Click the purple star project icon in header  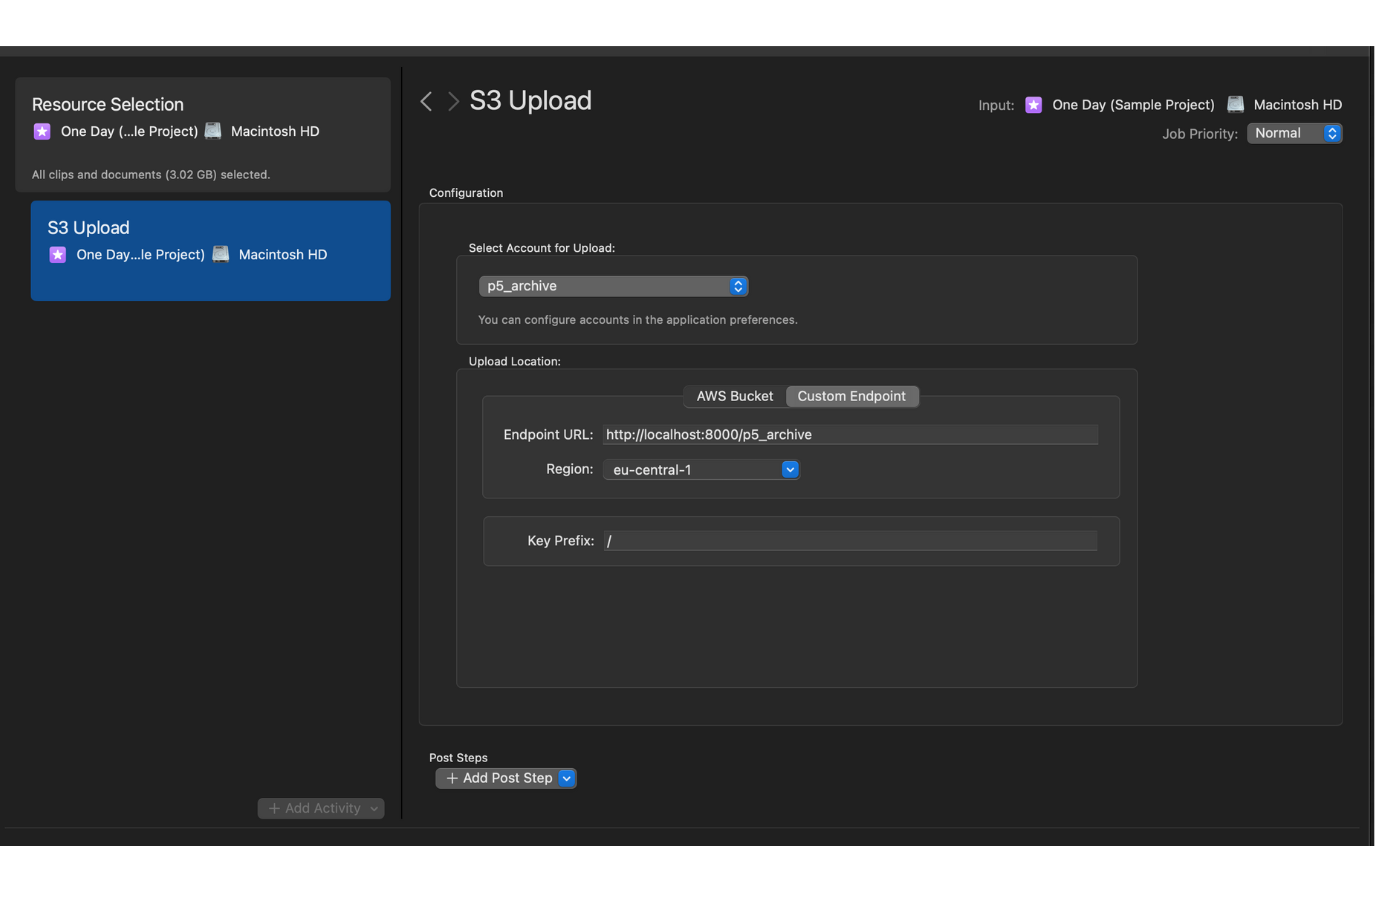1034,105
